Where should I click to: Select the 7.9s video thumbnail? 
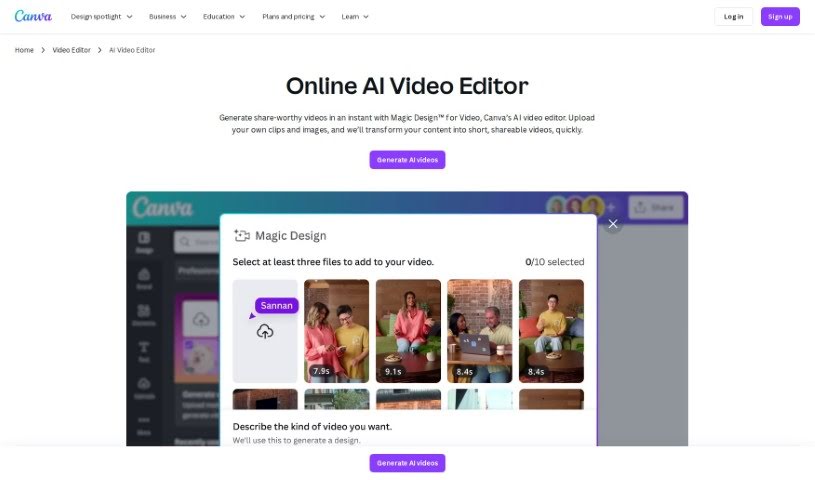pos(336,331)
